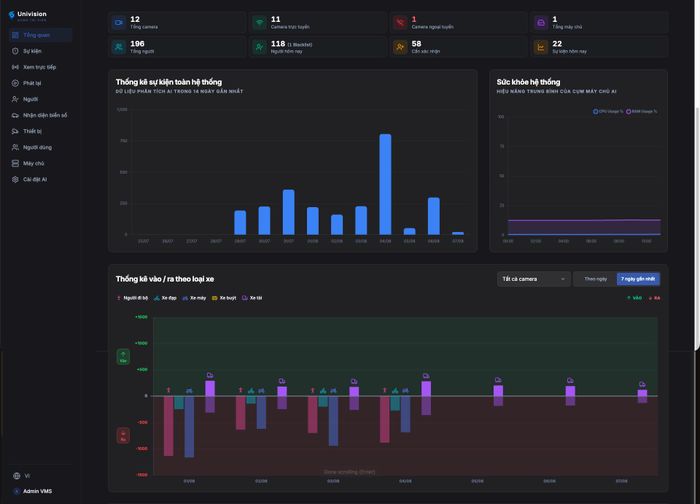This screenshot has height=504, width=700.
Task: Click the tallest blue bar in events chart
Action: tap(385, 184)
